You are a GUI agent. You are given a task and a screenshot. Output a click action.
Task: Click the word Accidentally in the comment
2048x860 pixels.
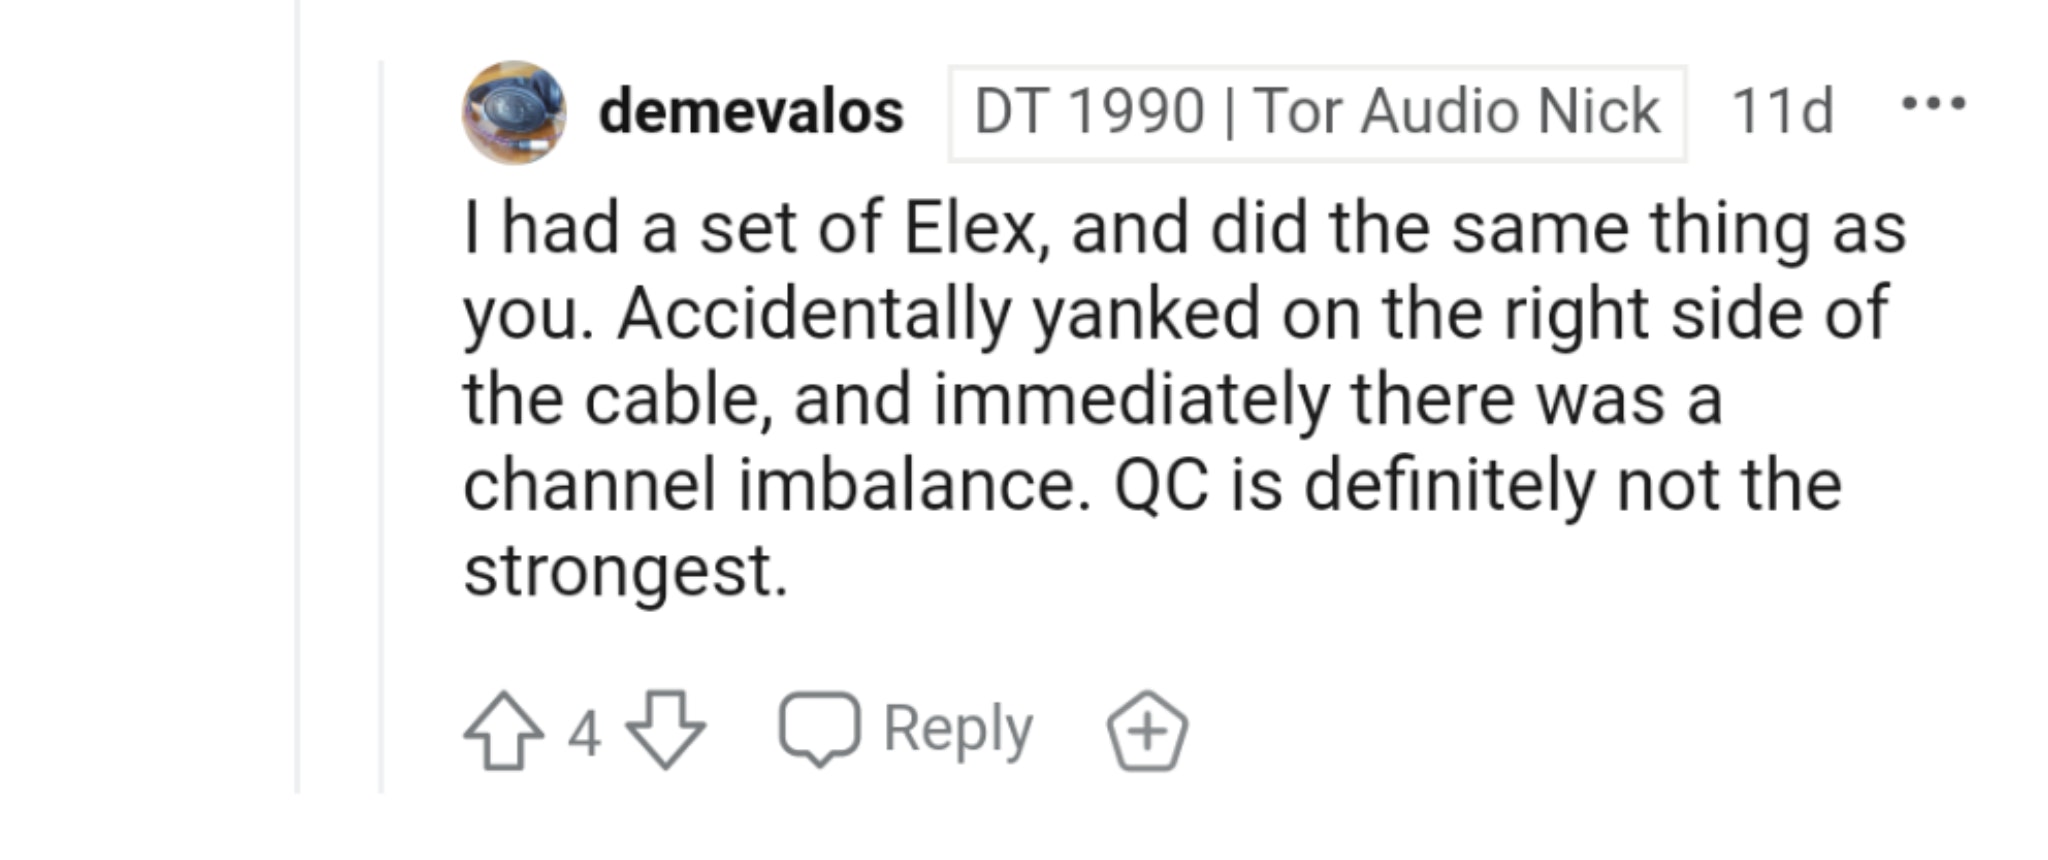[x=813, y=315]
